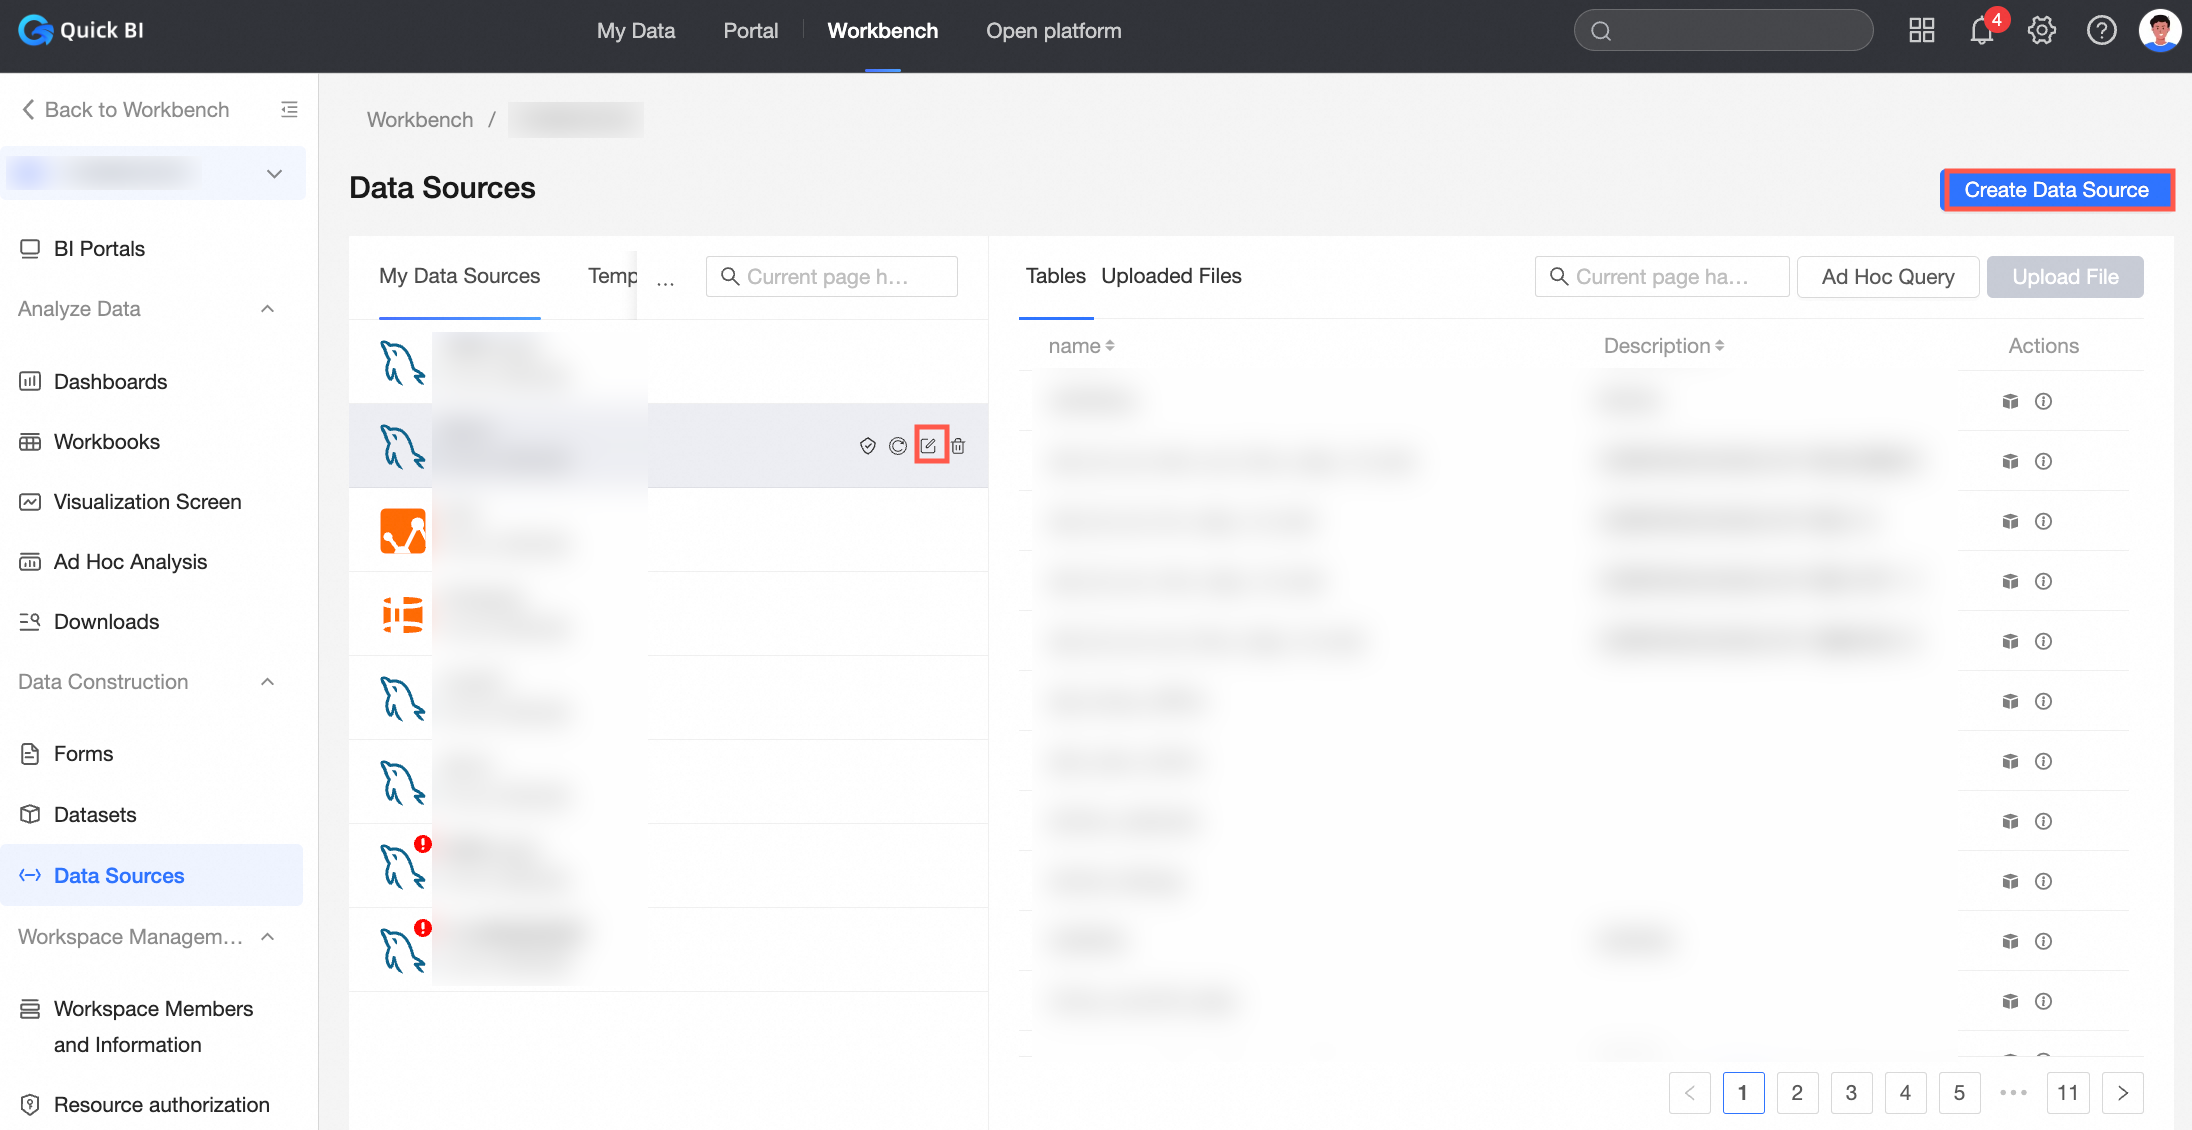Open the notifications bell icon
Viewport: 2192px width, 1130px height.
click(x=1981, y=31)
